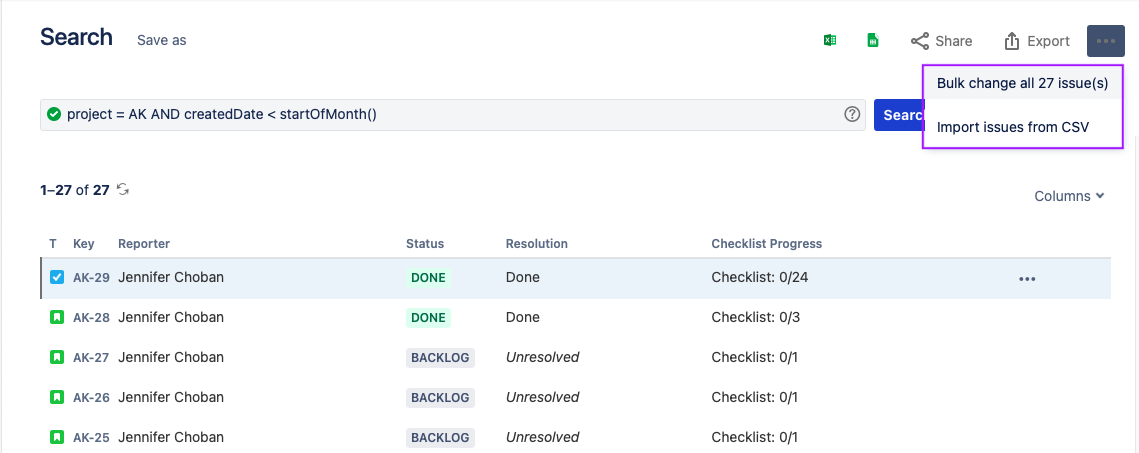Click the story type icon for AK-26
The image size is (1139, 453).
[57, 397]
